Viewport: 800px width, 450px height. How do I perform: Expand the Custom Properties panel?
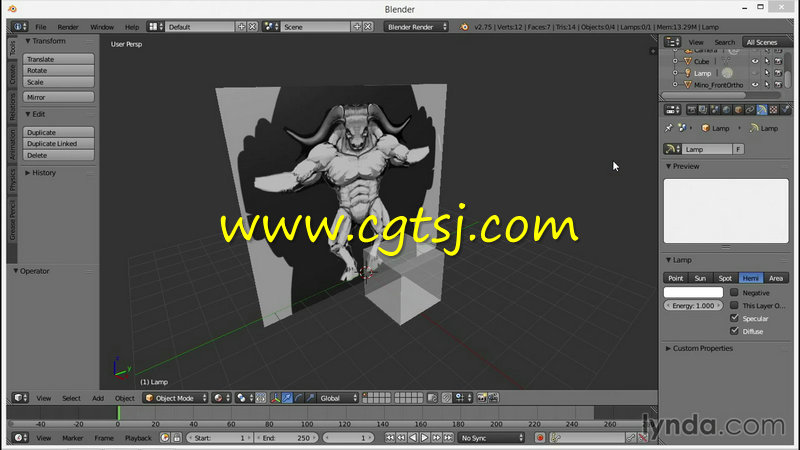point(699,348)
